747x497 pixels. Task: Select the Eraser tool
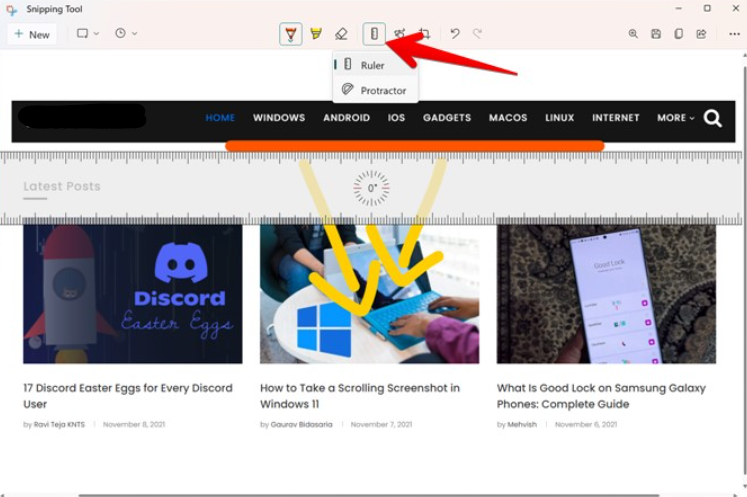[341, 34]
